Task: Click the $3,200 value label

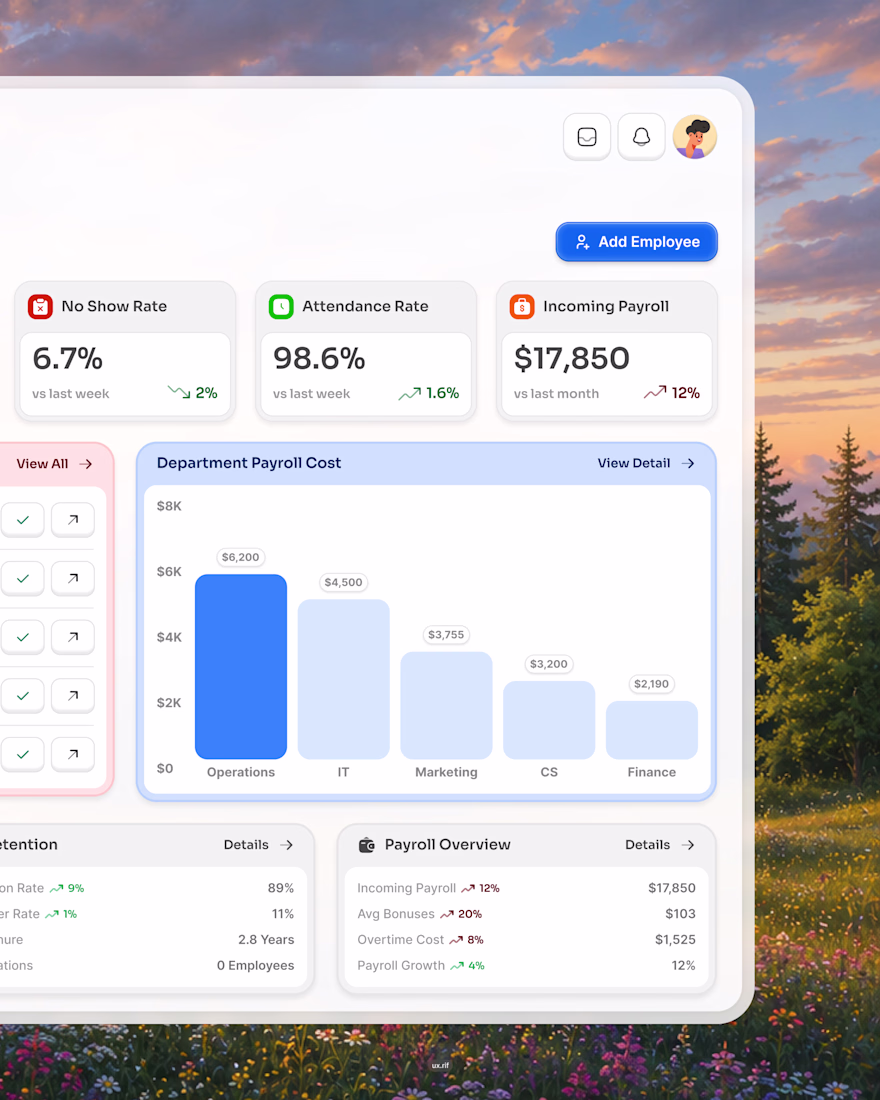Action: pos(549,664)
